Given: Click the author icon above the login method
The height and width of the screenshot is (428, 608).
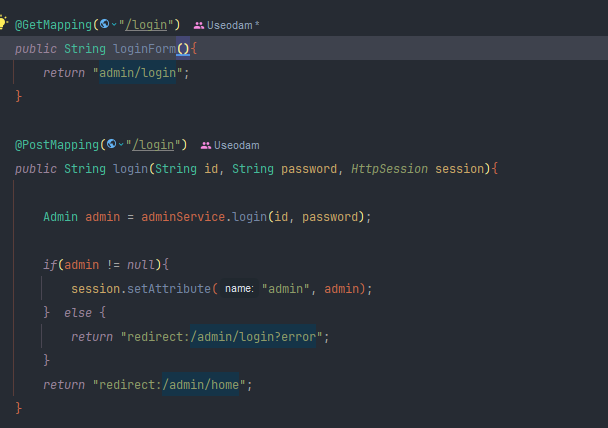Looking at the screenshot, I should point(206,145).
